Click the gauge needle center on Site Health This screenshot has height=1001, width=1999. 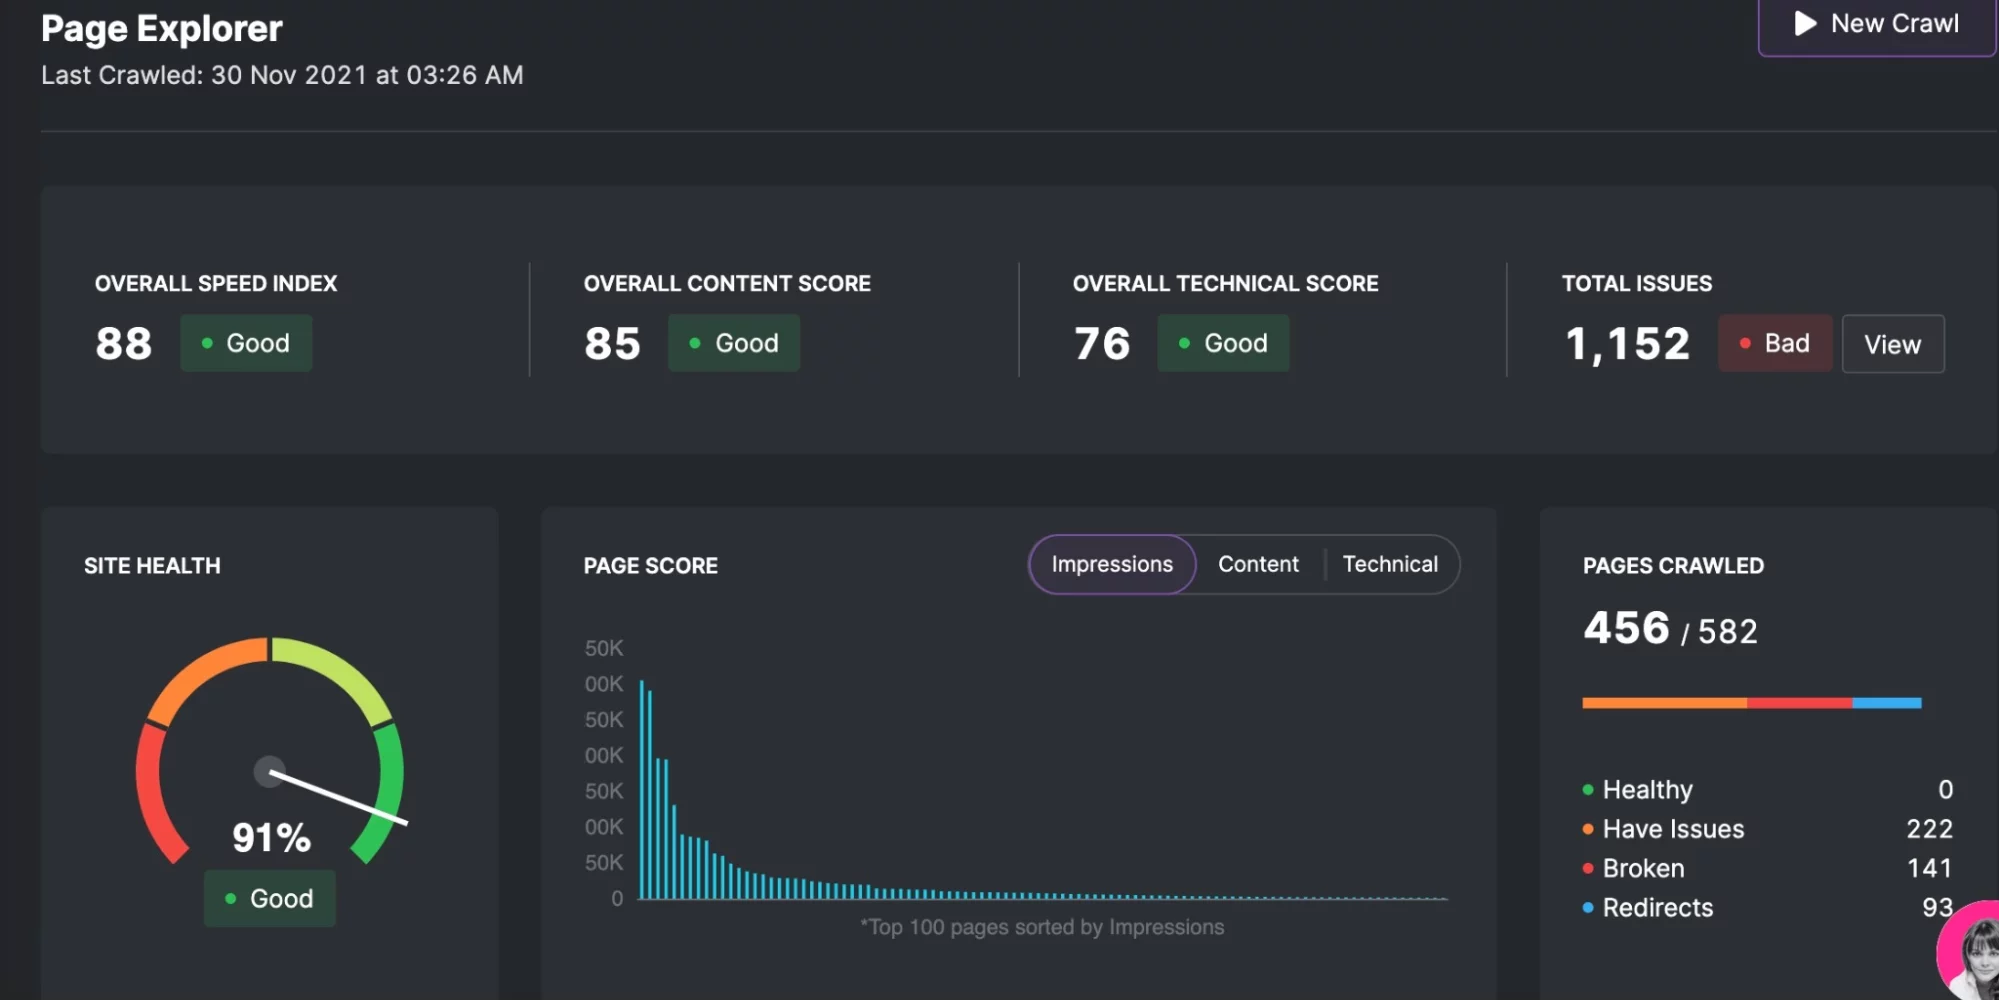[x=268, y=771]
